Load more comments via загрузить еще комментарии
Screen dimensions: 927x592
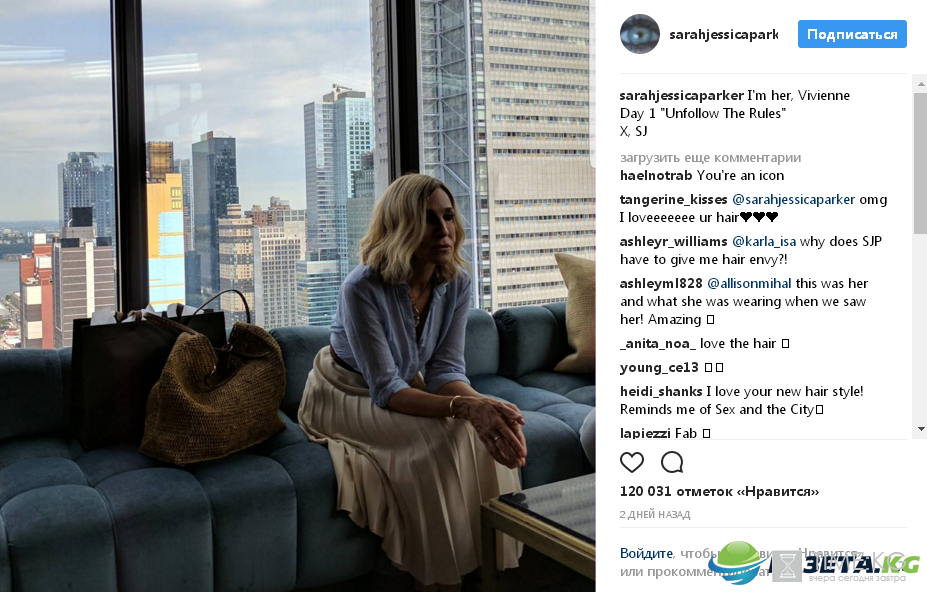(710, 158)
